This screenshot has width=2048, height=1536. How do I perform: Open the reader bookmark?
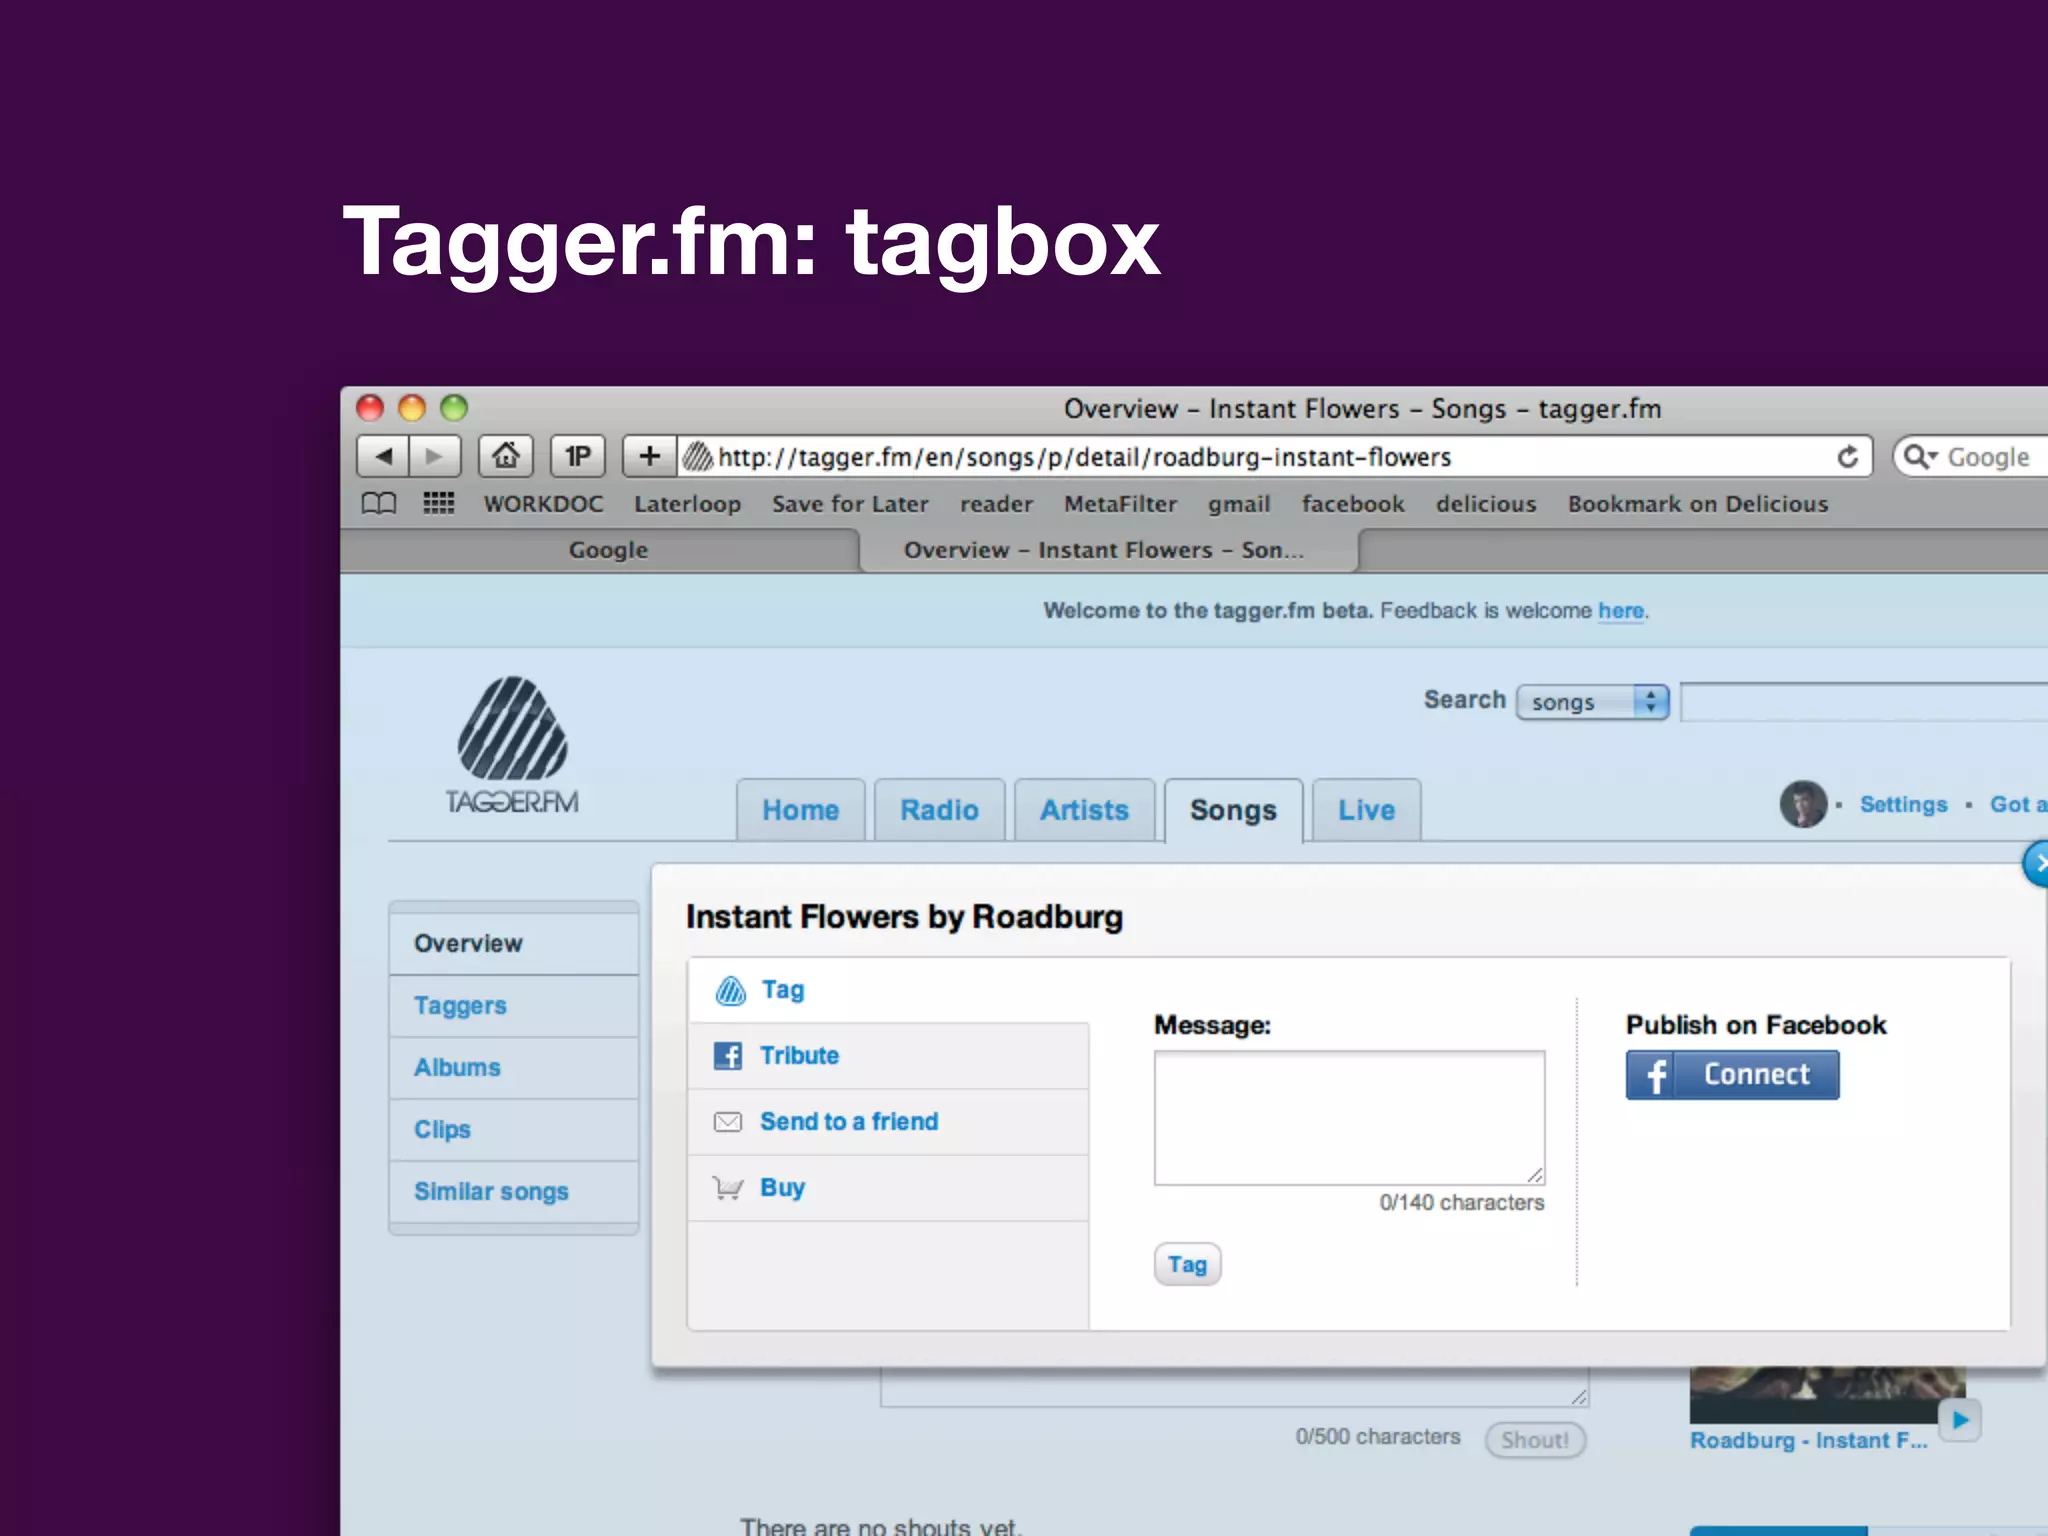tap(996, 504)
